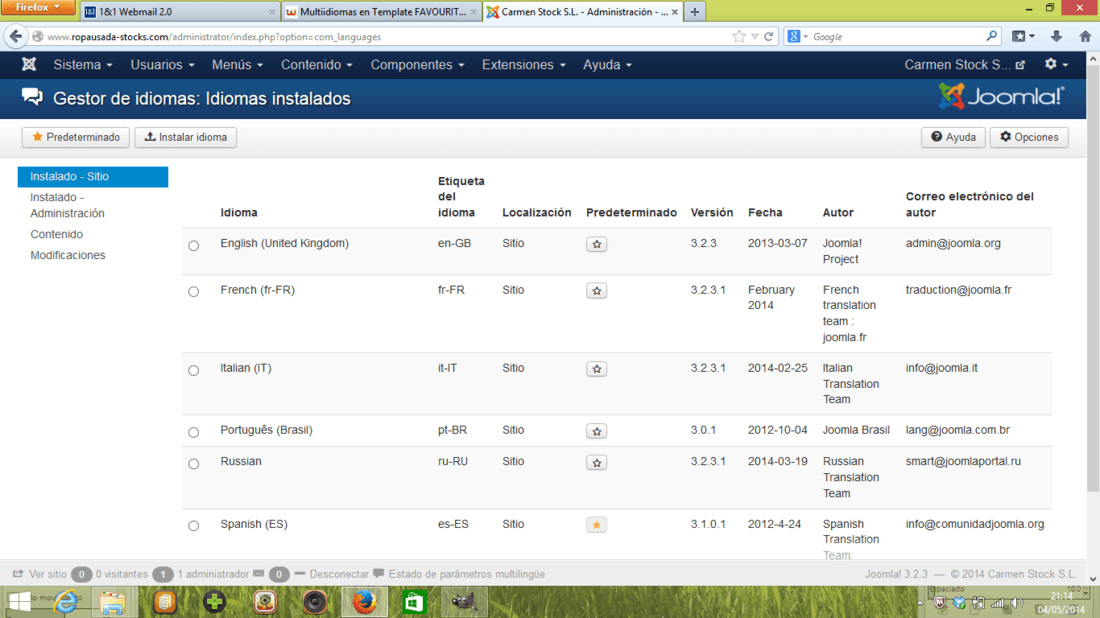Open Carmen Stock S... site link

[965, 65]
